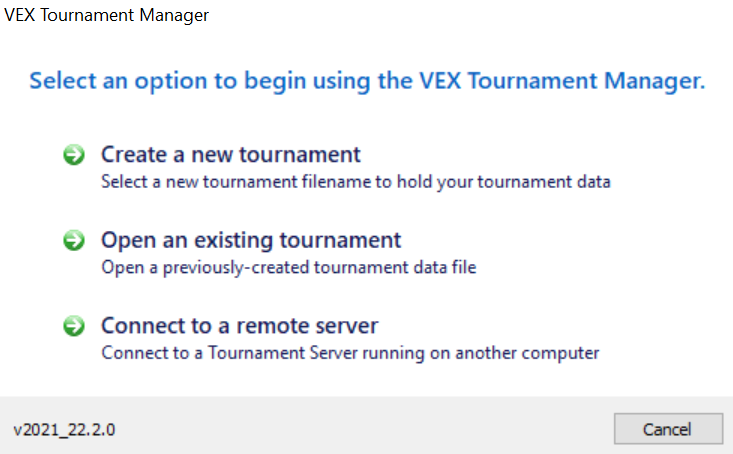
Task: Load an existing tournament via its green arrow icon
Action: pyautogui.click(x=73, y=241)
